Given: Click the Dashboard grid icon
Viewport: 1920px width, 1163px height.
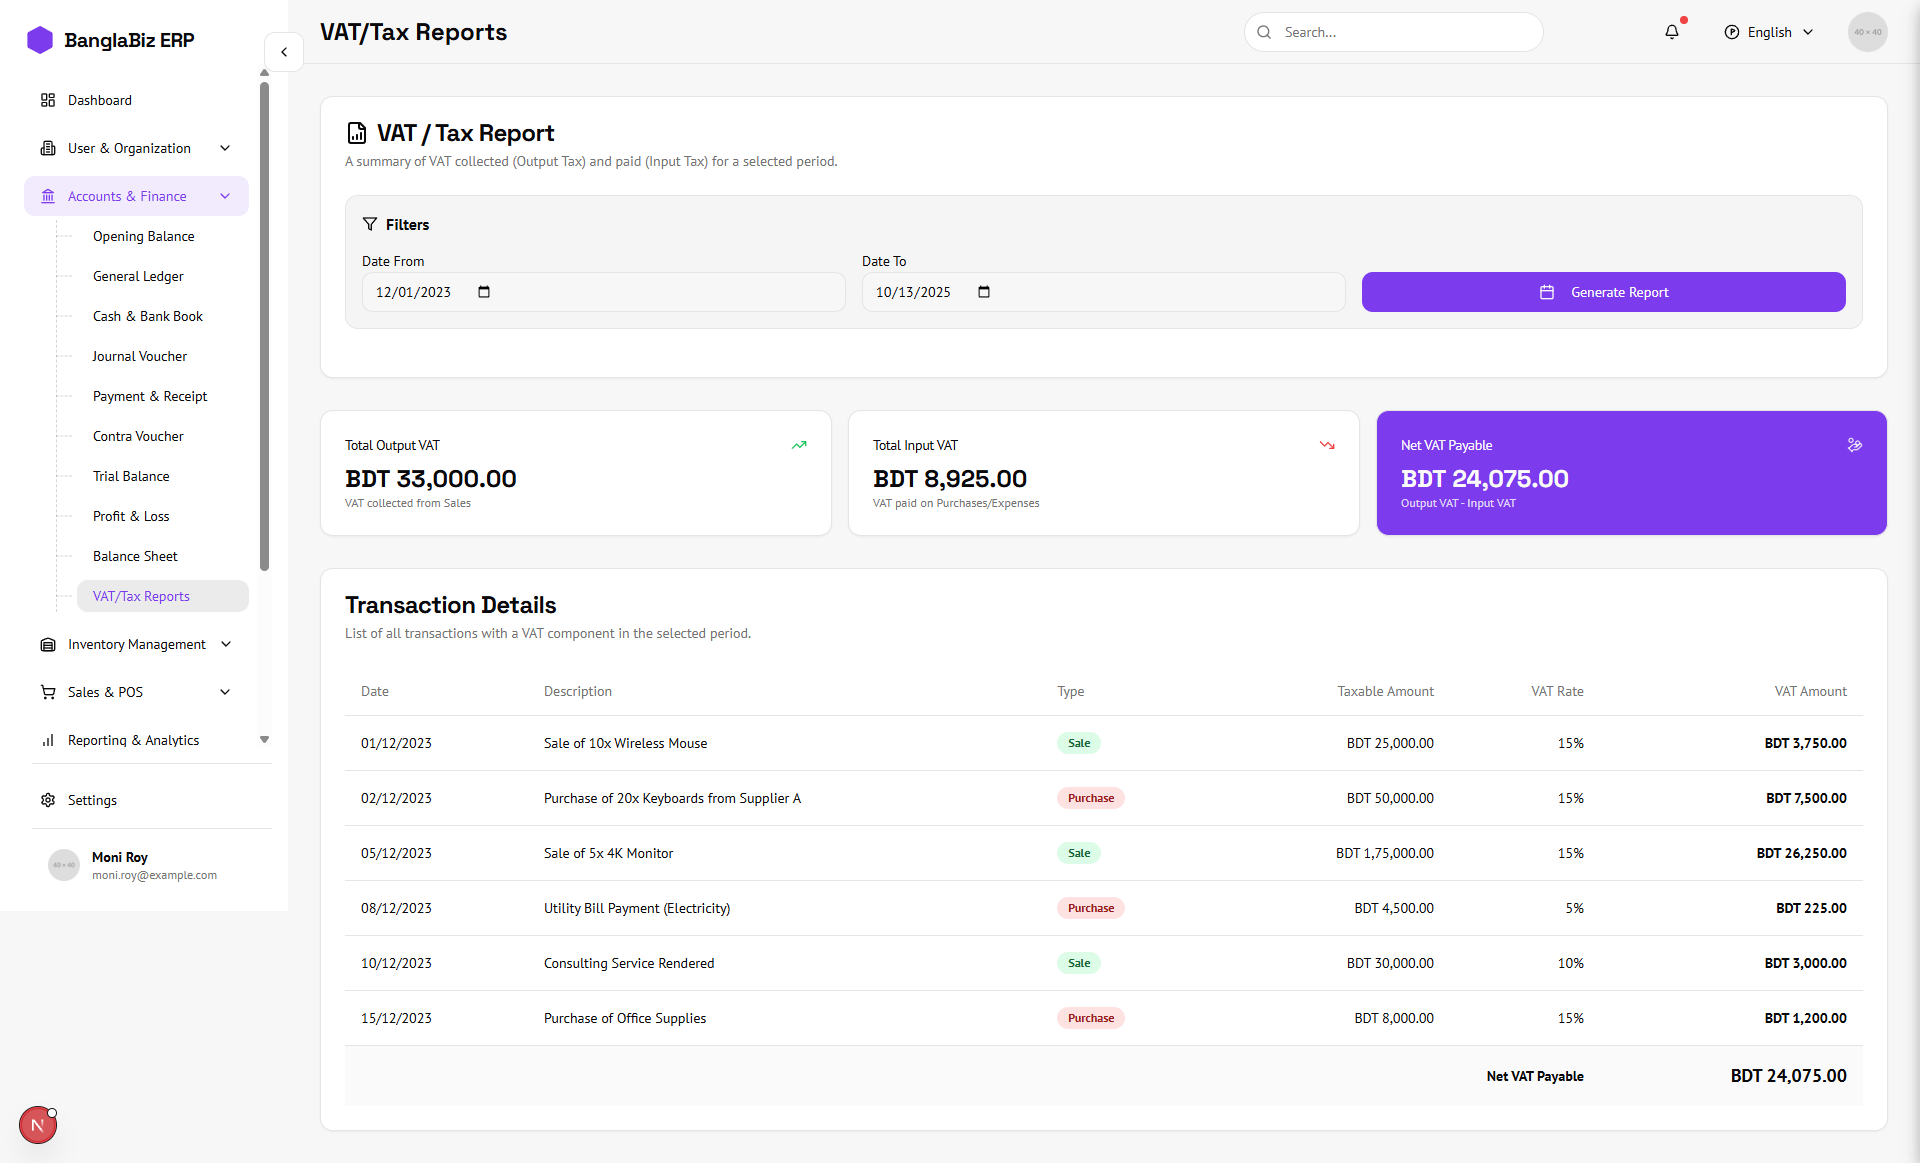Looking at the screenshot, I should pos(48,100).
